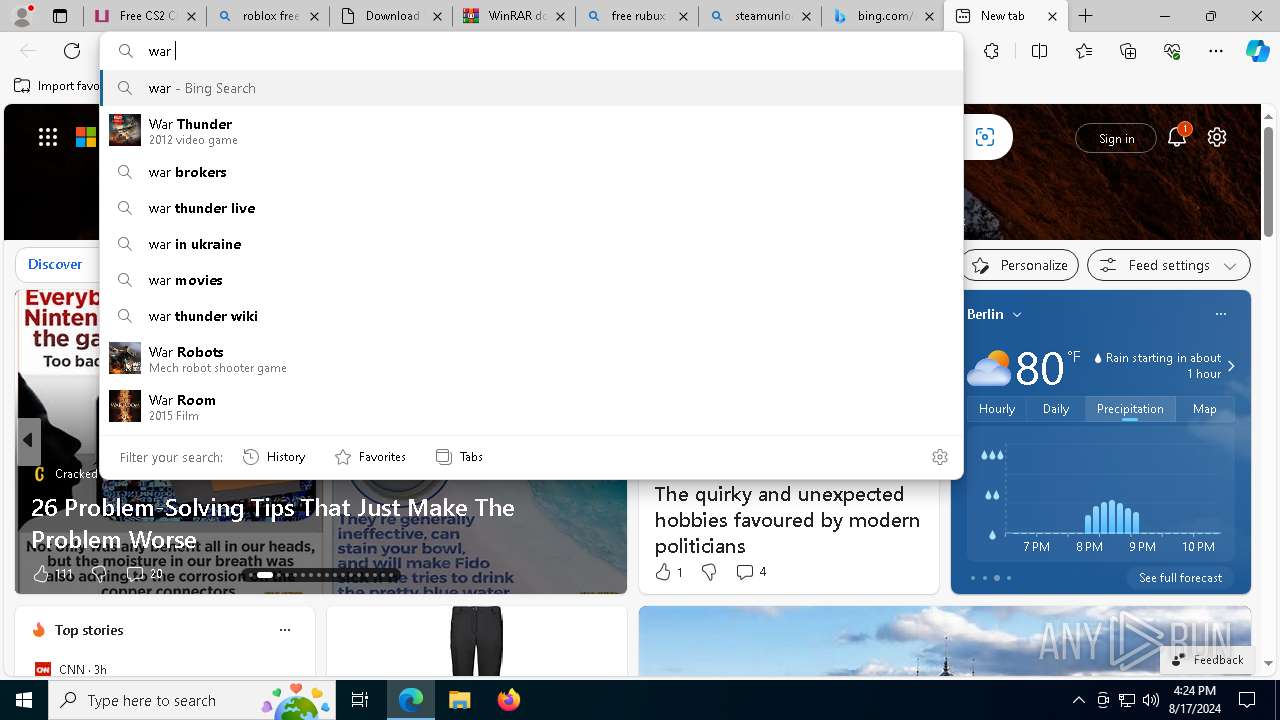1280x720 pixels.
Task: Dislike the quirky hobbies article
Action: [709, 572]
